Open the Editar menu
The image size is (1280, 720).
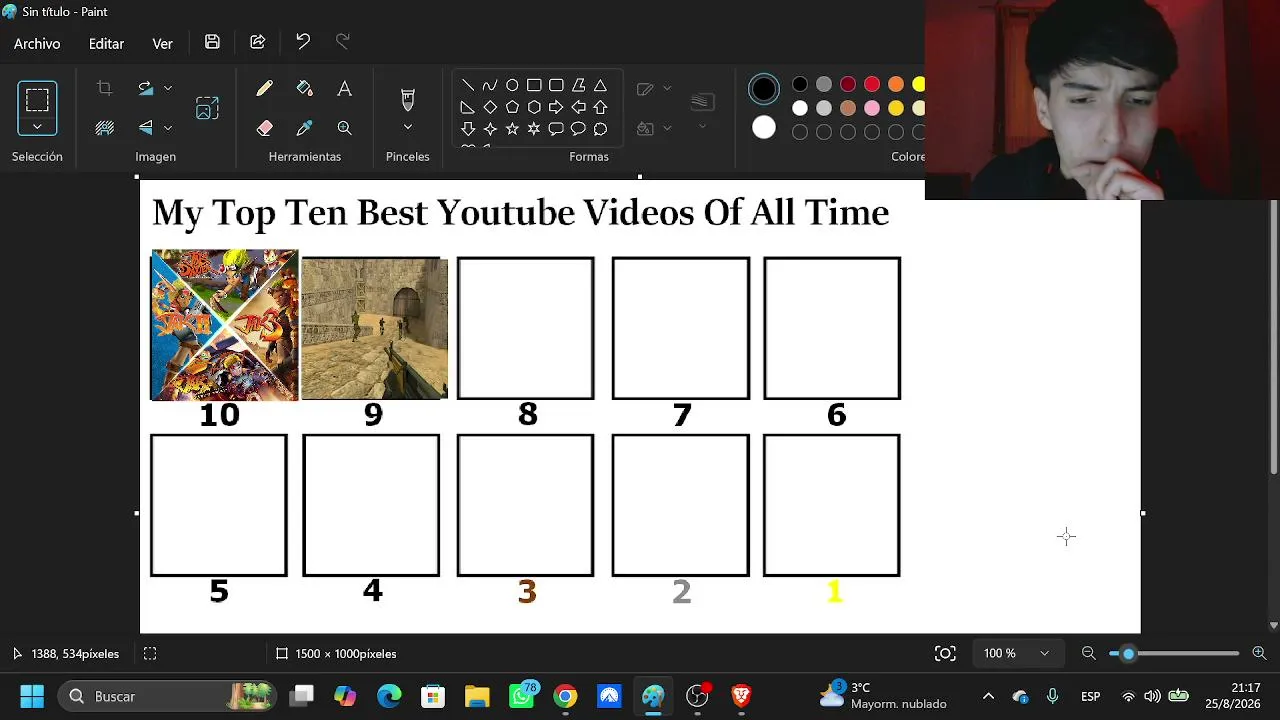pos(106,44)
